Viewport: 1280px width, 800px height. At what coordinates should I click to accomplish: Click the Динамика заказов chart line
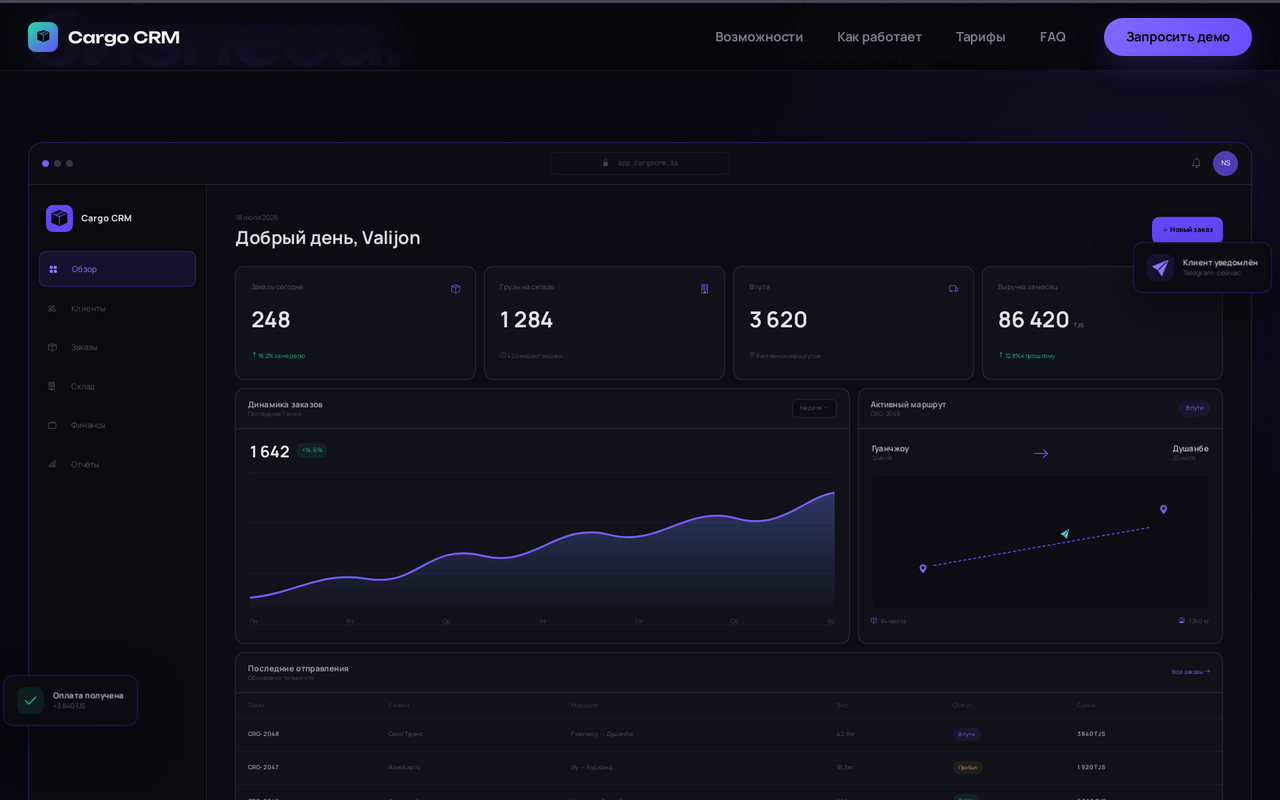click(x=542, y=546)
